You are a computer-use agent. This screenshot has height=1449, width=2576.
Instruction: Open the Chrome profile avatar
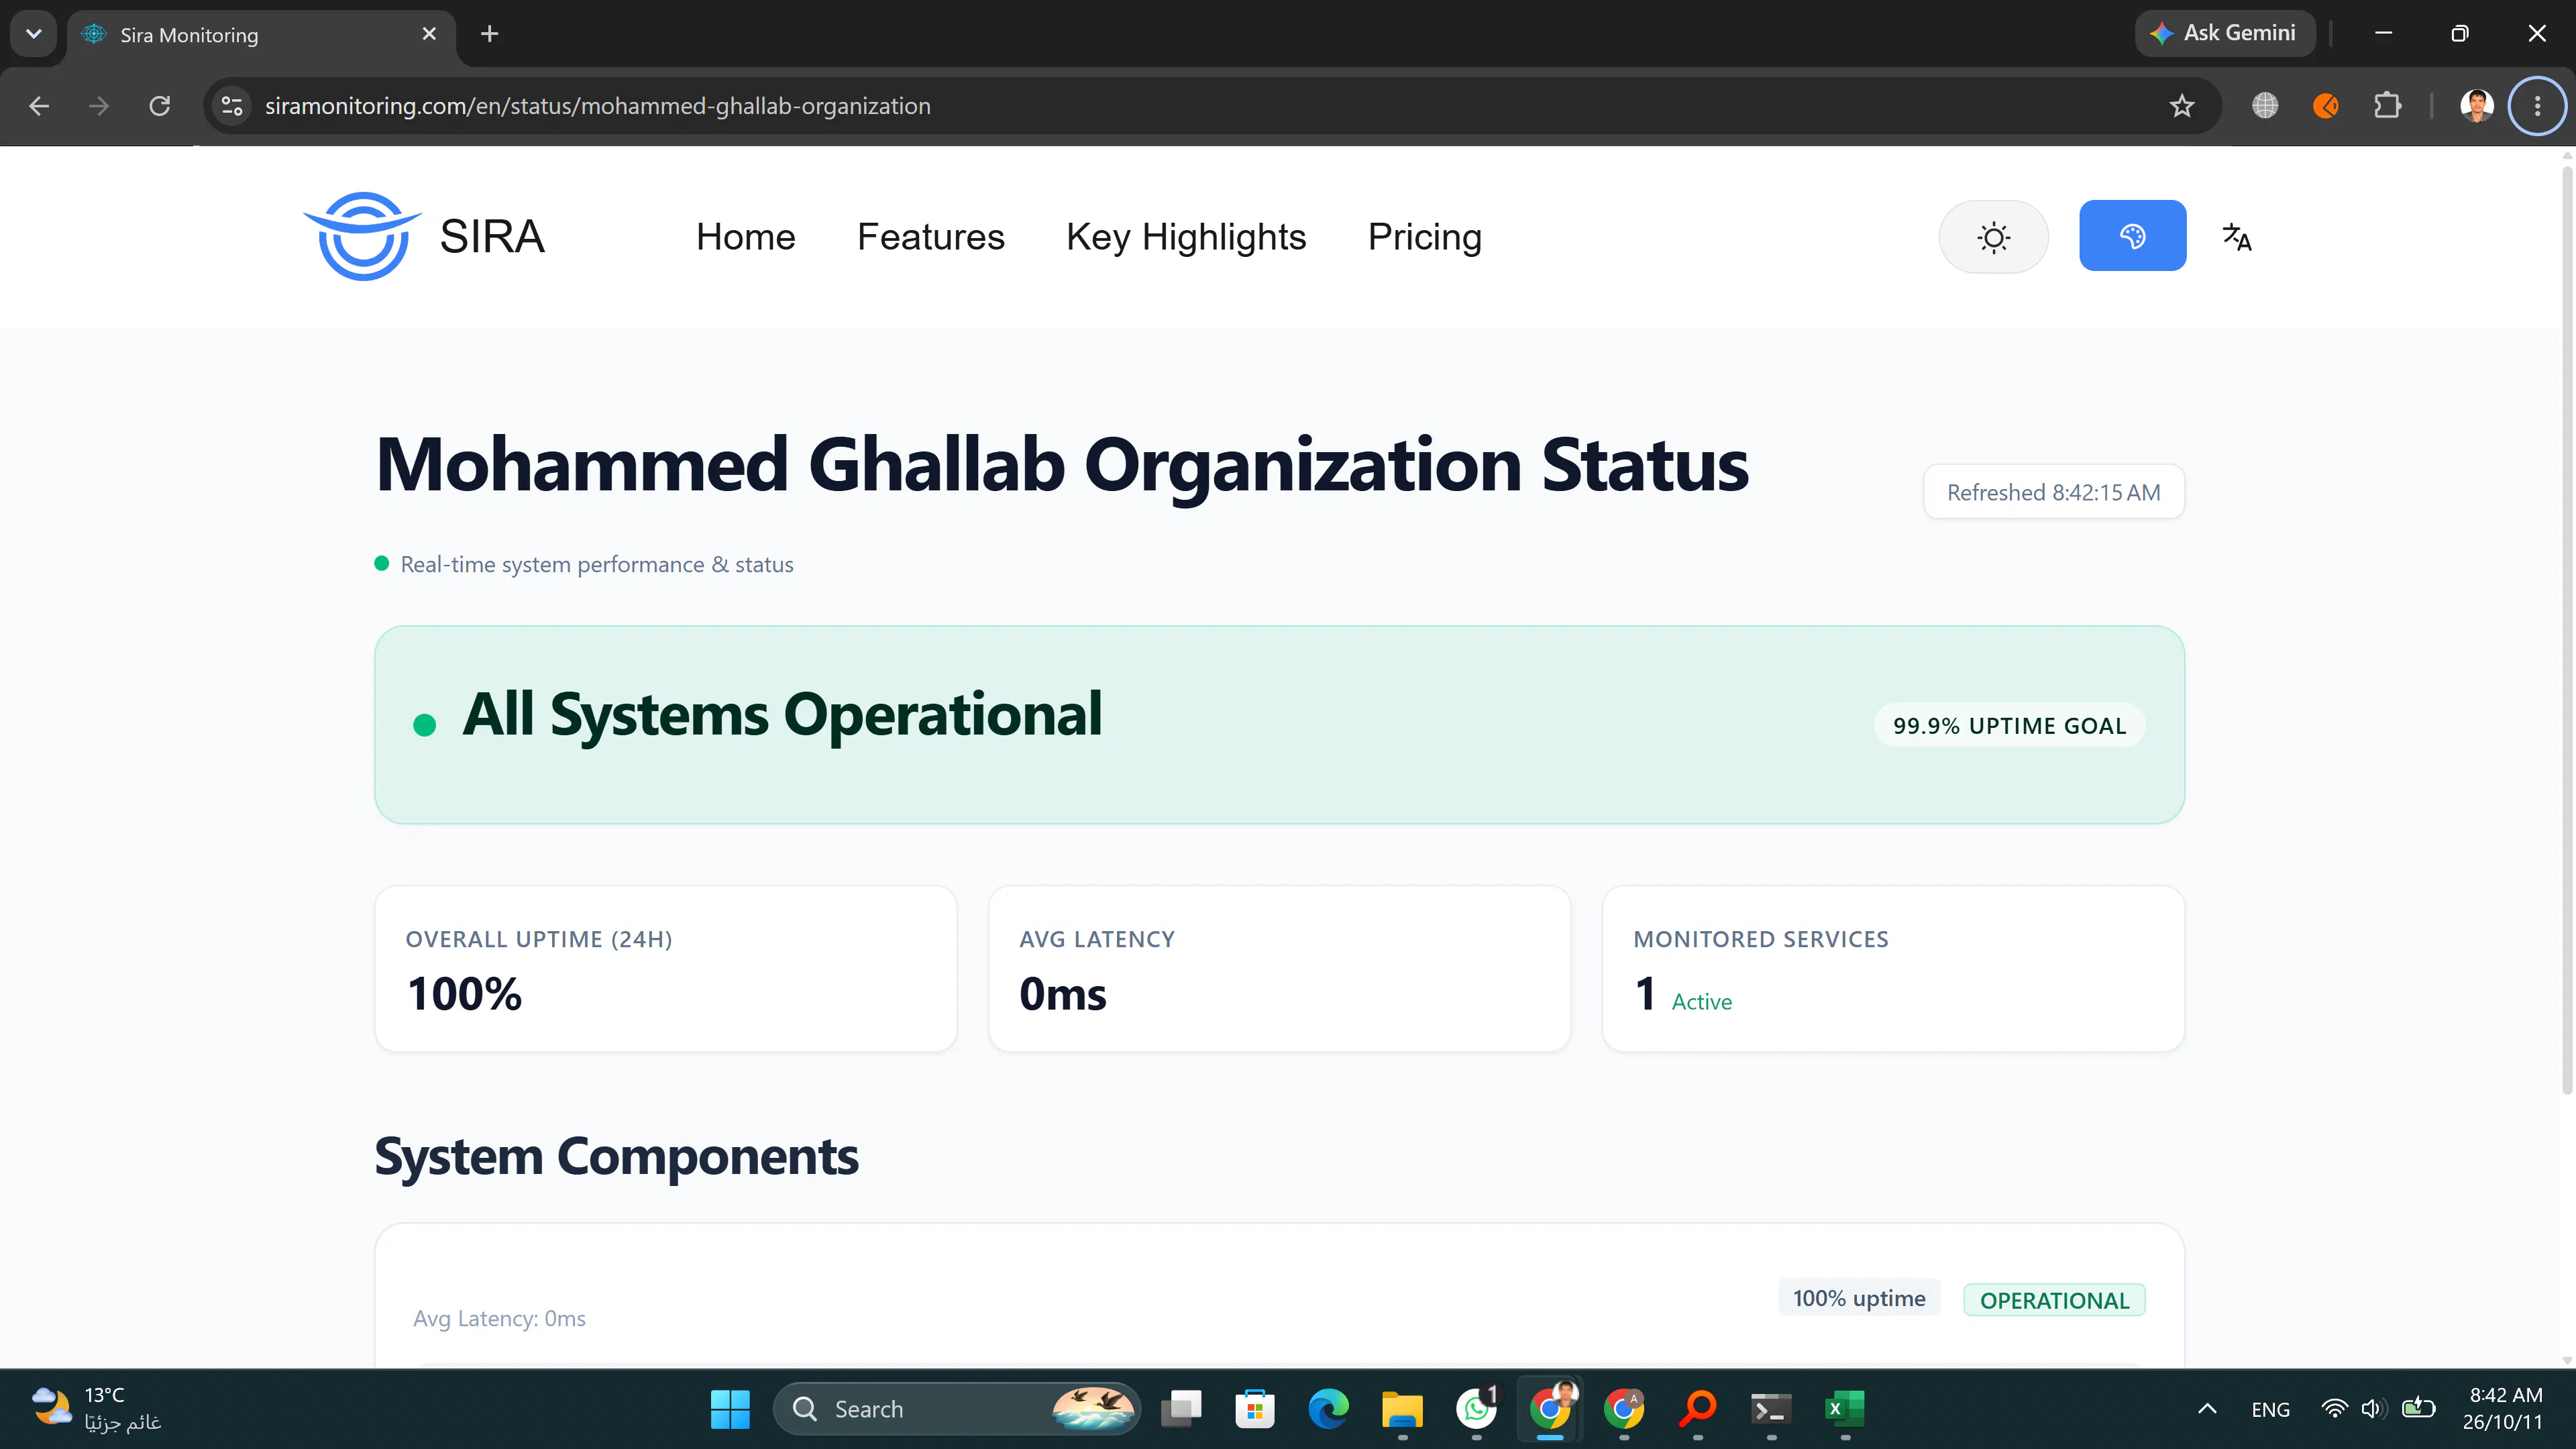2476,106
